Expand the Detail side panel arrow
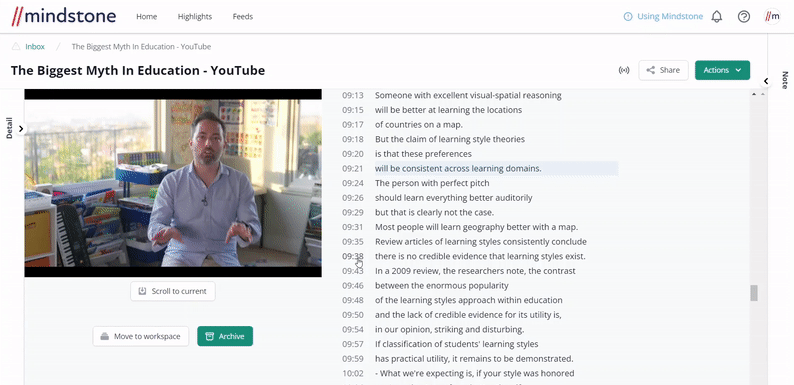The image size is (794, 385). 21,129
